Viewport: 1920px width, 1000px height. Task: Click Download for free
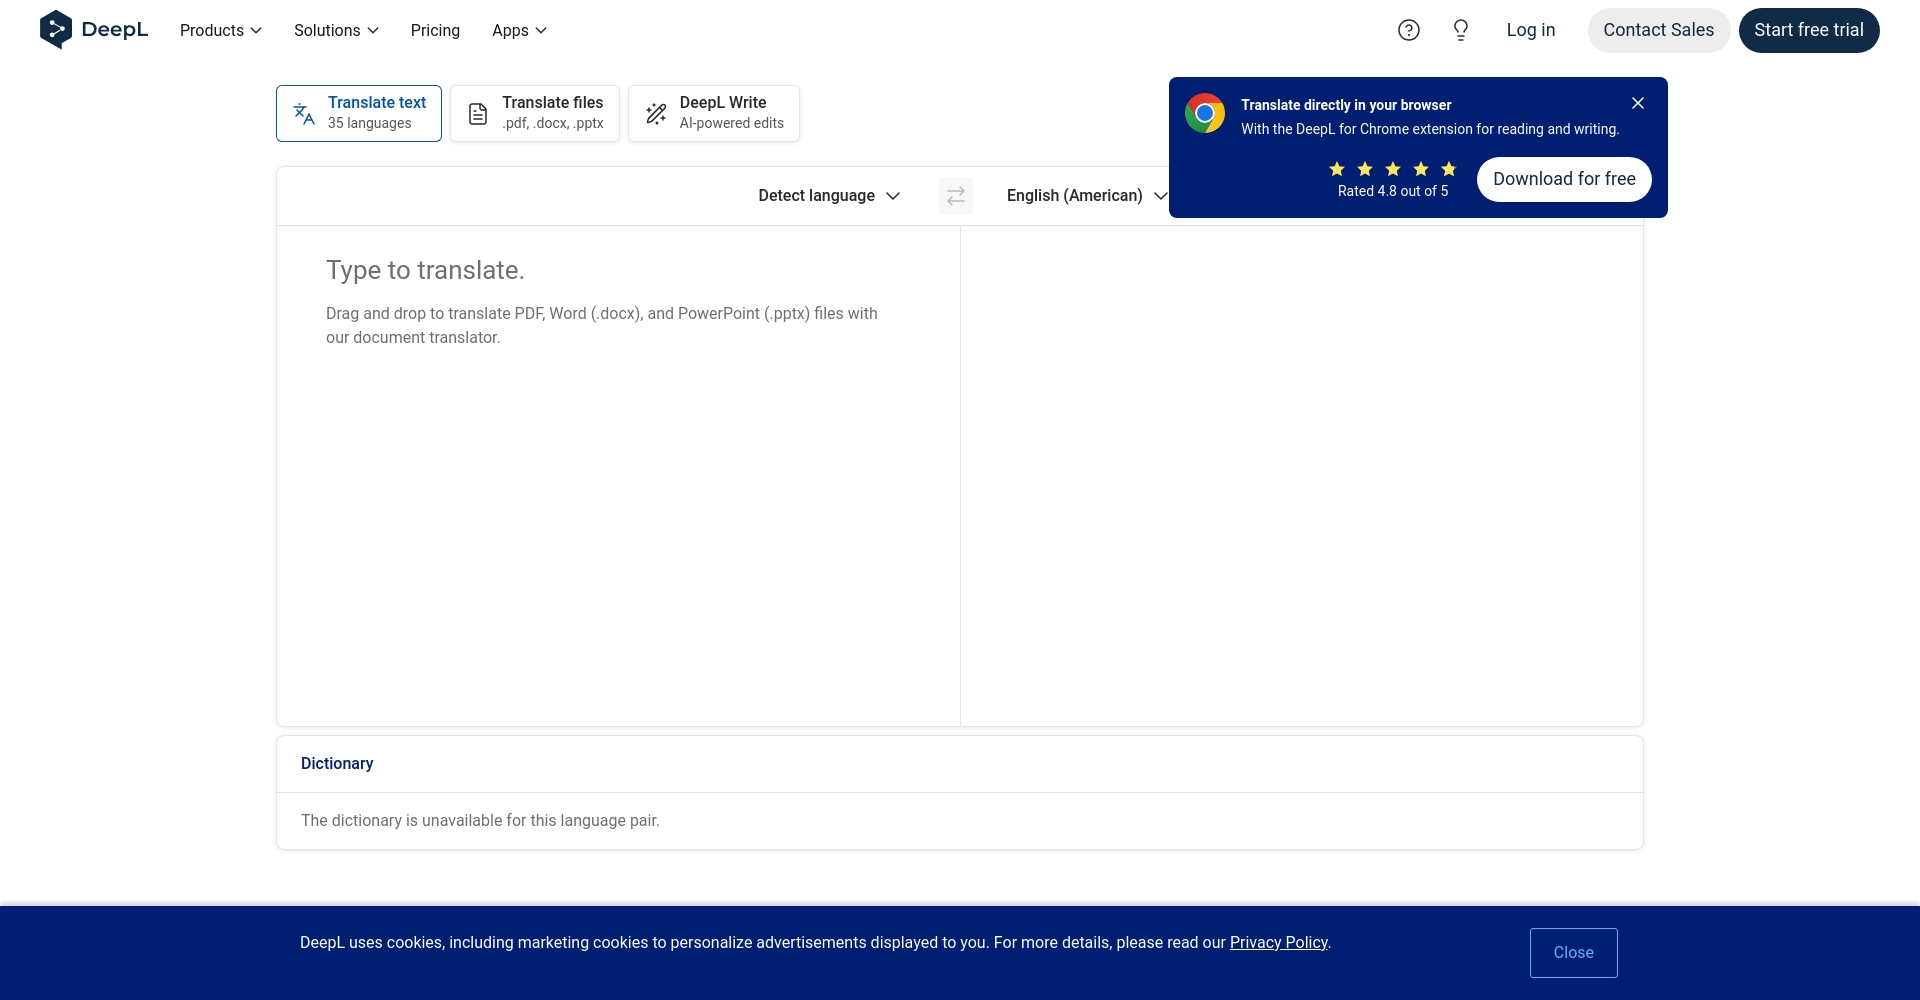(x=1564, y=179)
